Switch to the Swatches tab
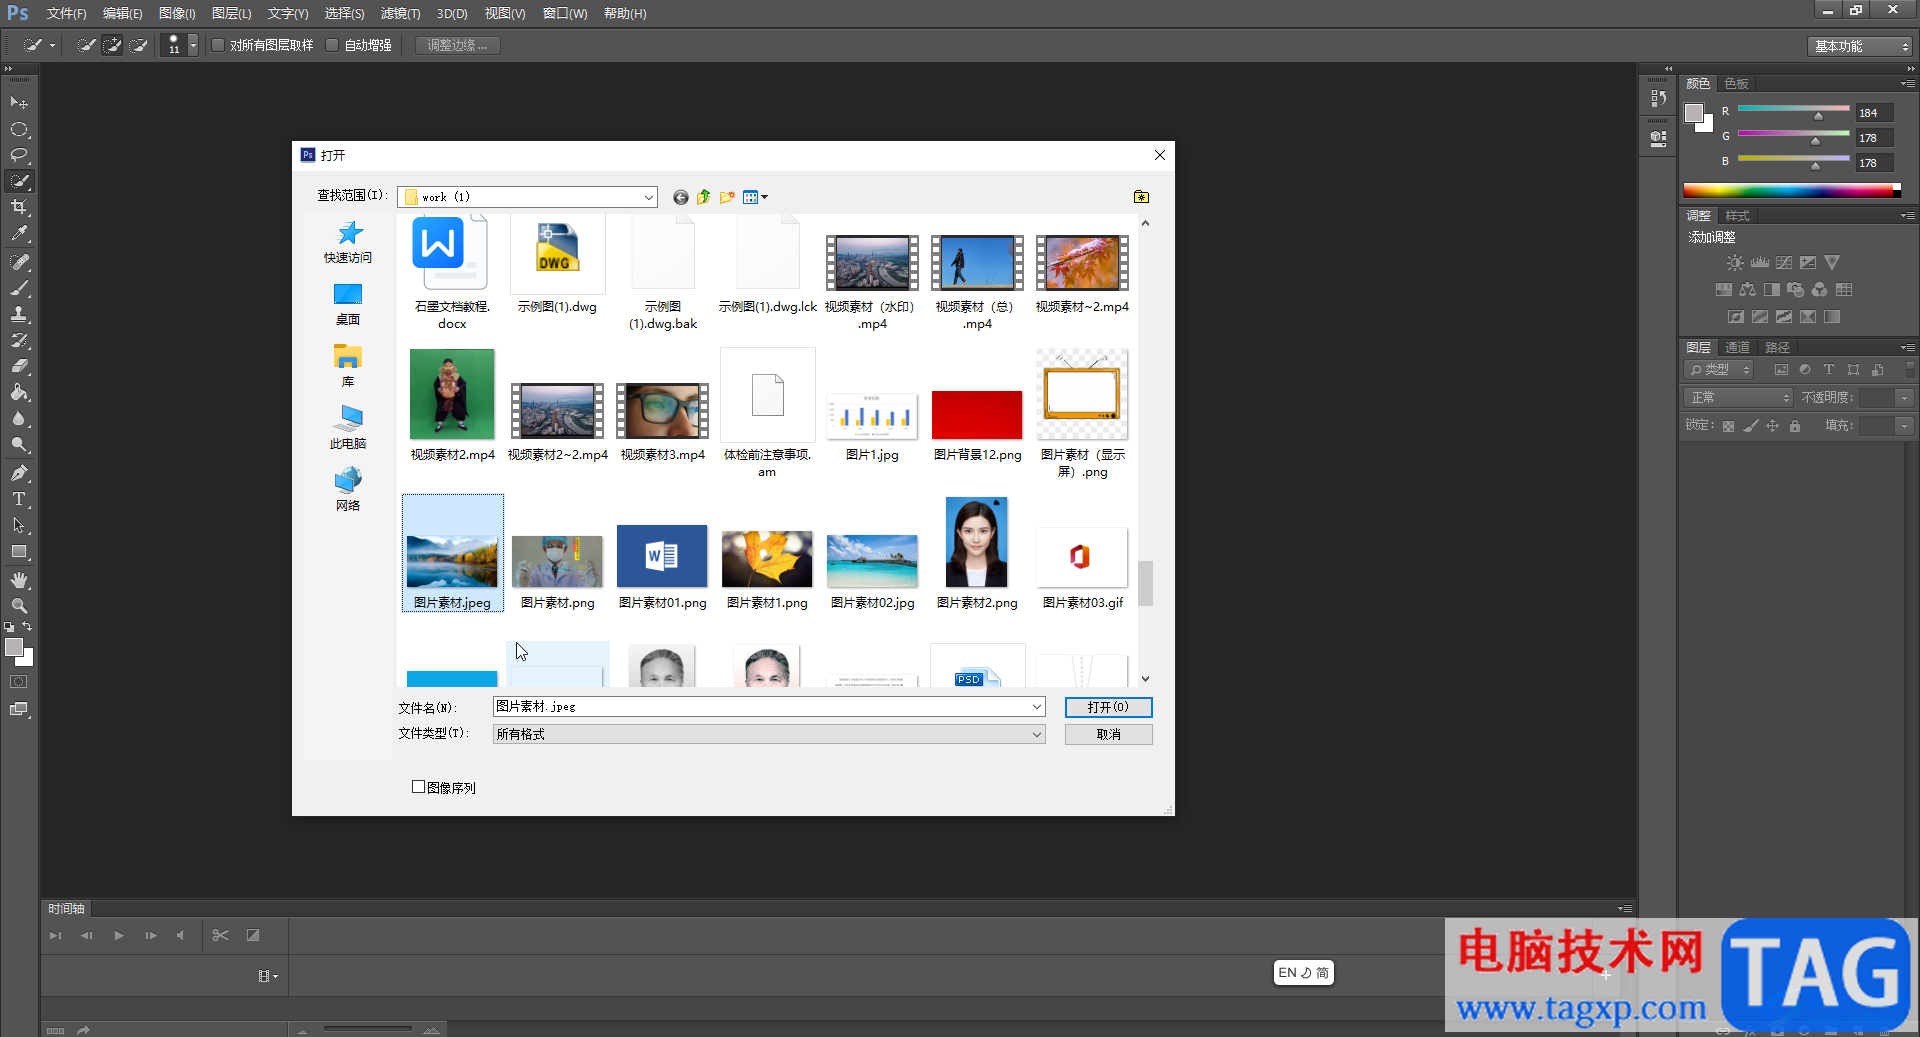 click(1737, 84)
